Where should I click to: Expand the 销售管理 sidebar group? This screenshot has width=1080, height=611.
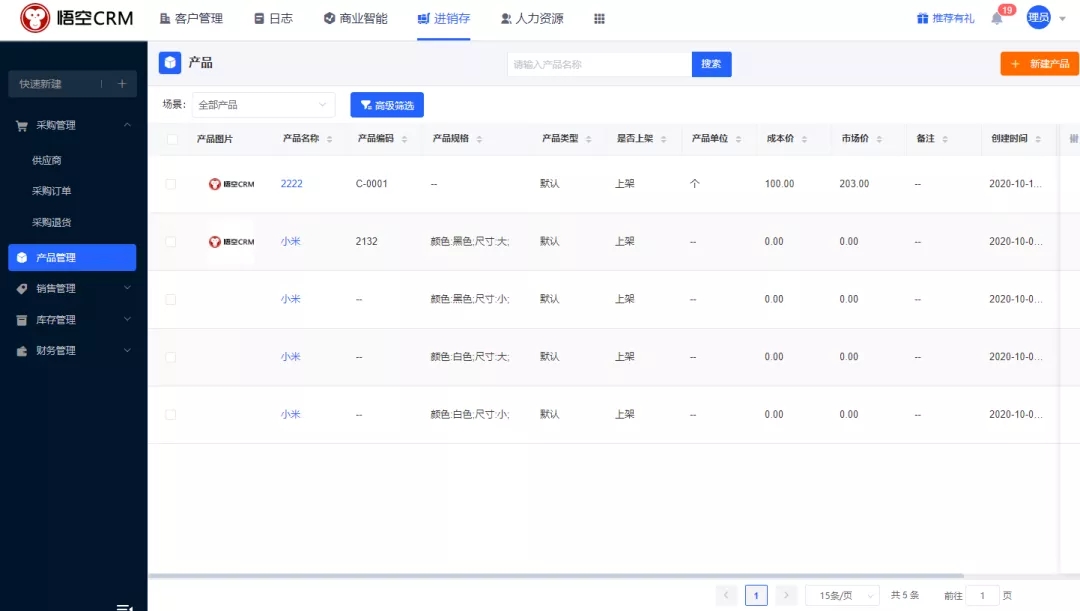[127, 288]
